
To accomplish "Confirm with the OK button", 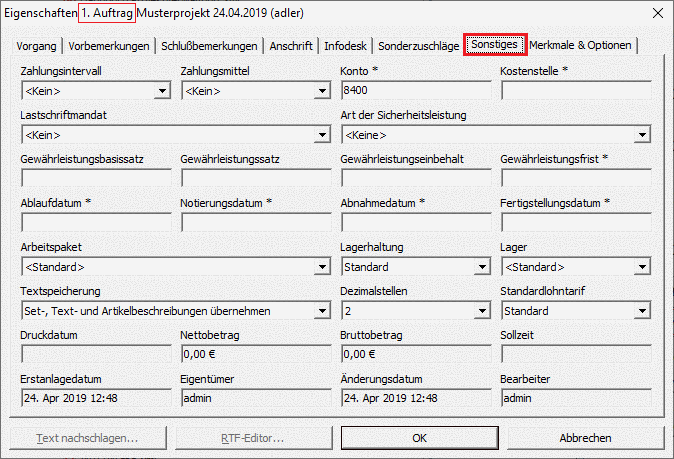I will pyautogui.click(x=420, y=438).
